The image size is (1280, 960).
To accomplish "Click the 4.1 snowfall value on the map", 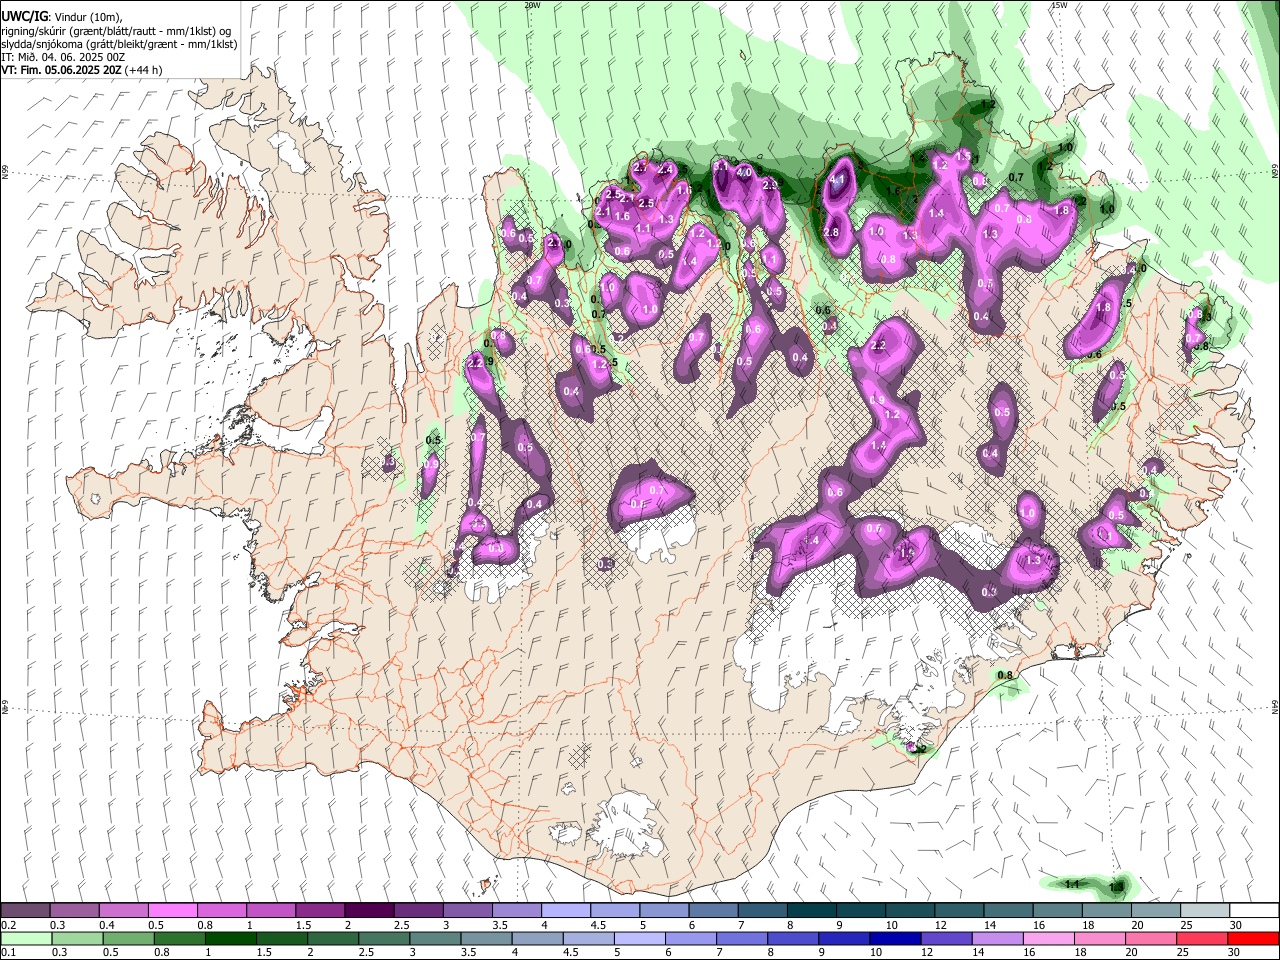I will click(839, 180).
